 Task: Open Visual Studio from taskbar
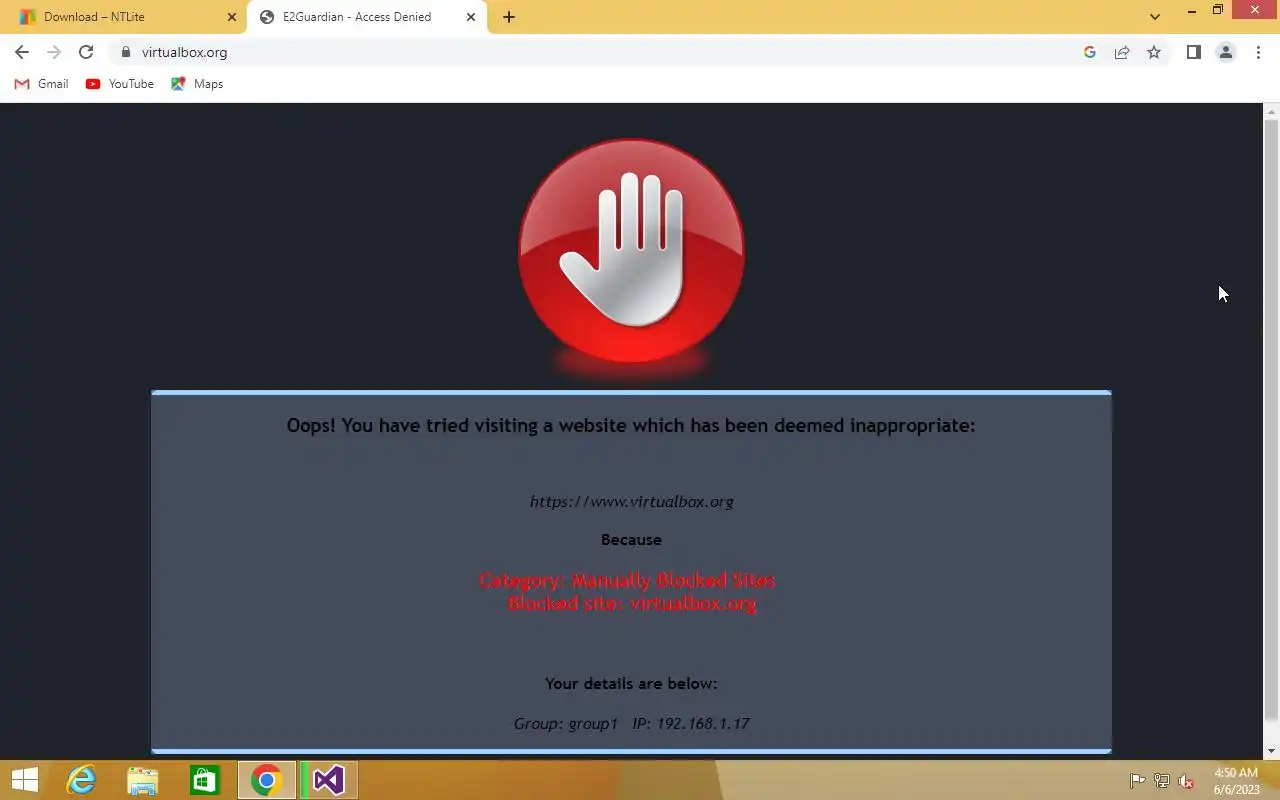[x=329, y=780]
